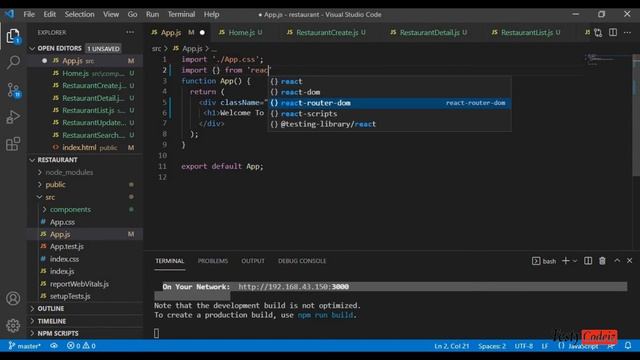This screenshot has height=360, width=640.
Task: Collapse the Open Editors section
Action: [x=32, y=49]
